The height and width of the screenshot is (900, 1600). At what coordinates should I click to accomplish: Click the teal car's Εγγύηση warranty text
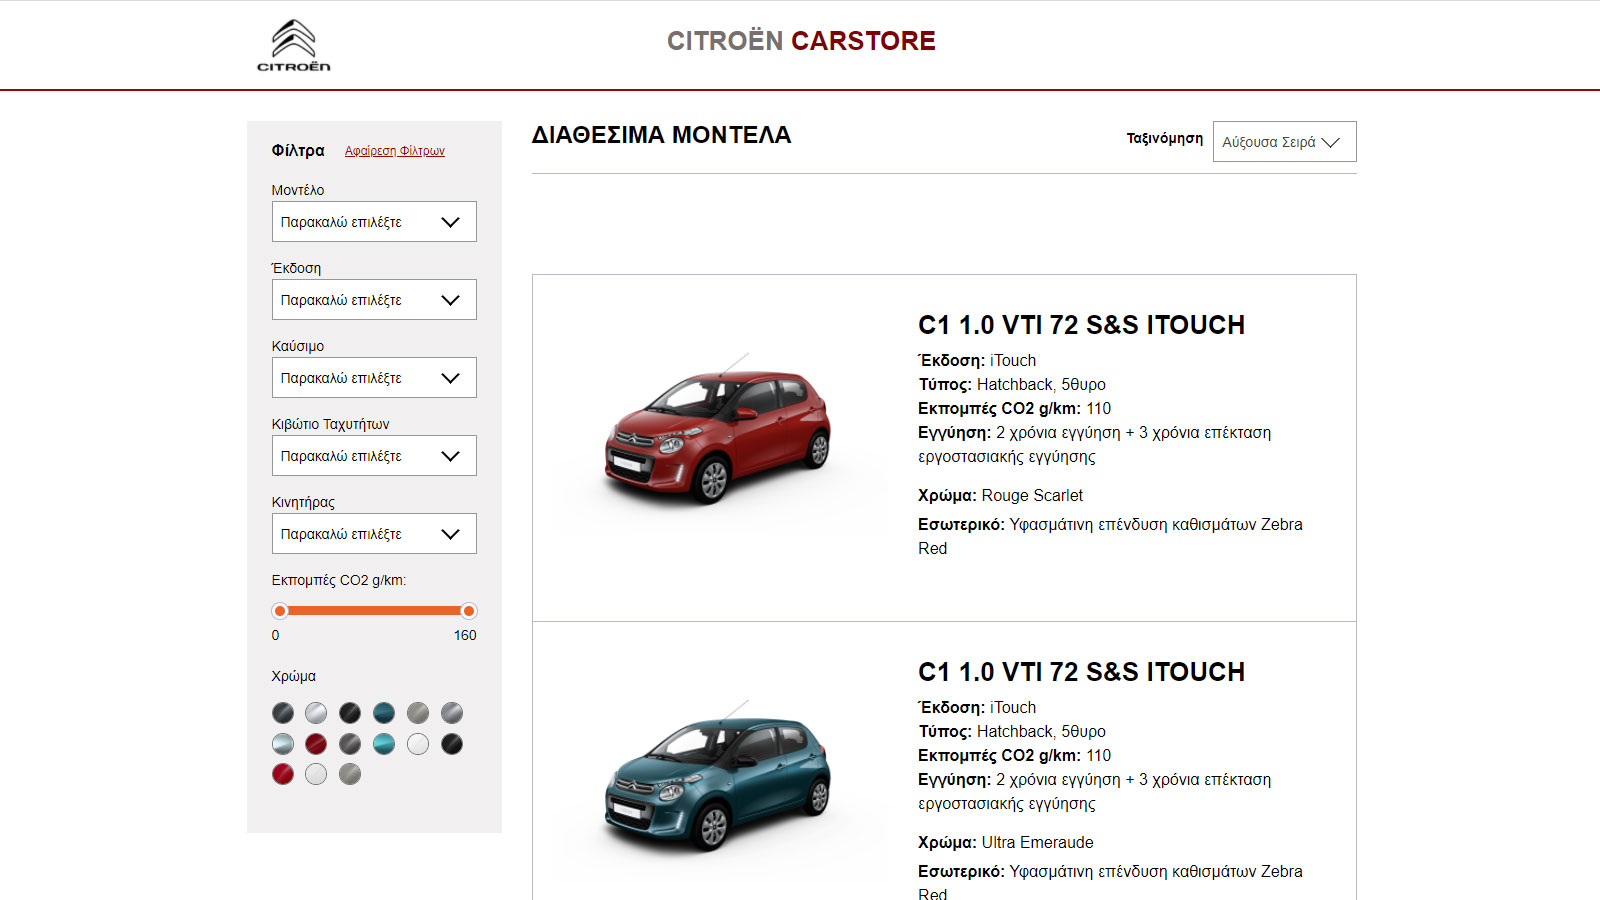[1095, 792]
